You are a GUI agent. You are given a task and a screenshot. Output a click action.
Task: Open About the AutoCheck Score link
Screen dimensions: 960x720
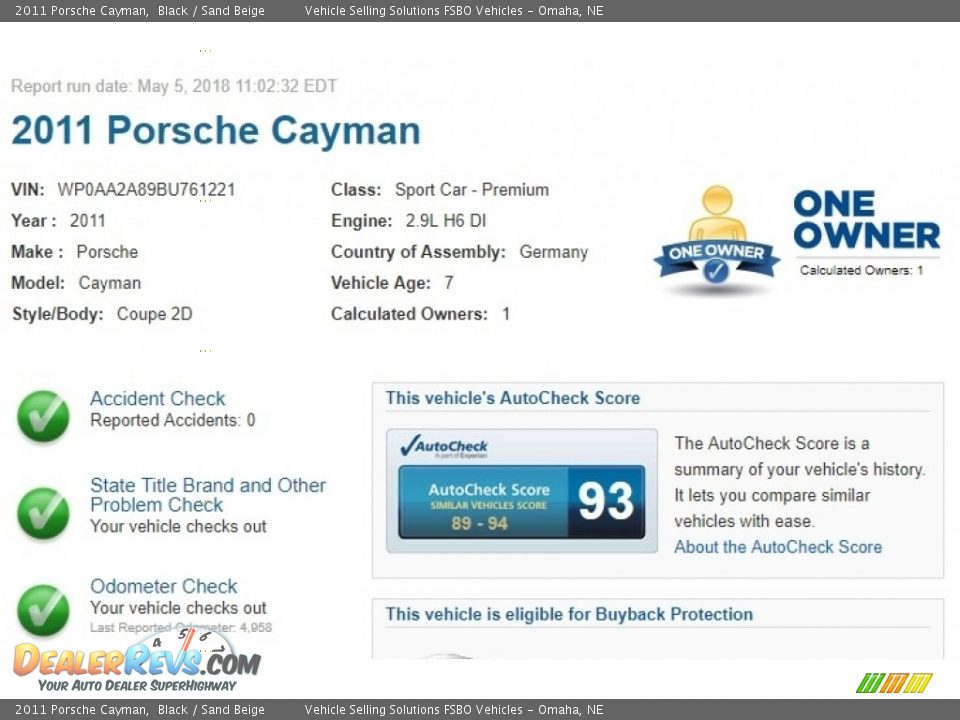pyautogui.click(x=778, y=547)
